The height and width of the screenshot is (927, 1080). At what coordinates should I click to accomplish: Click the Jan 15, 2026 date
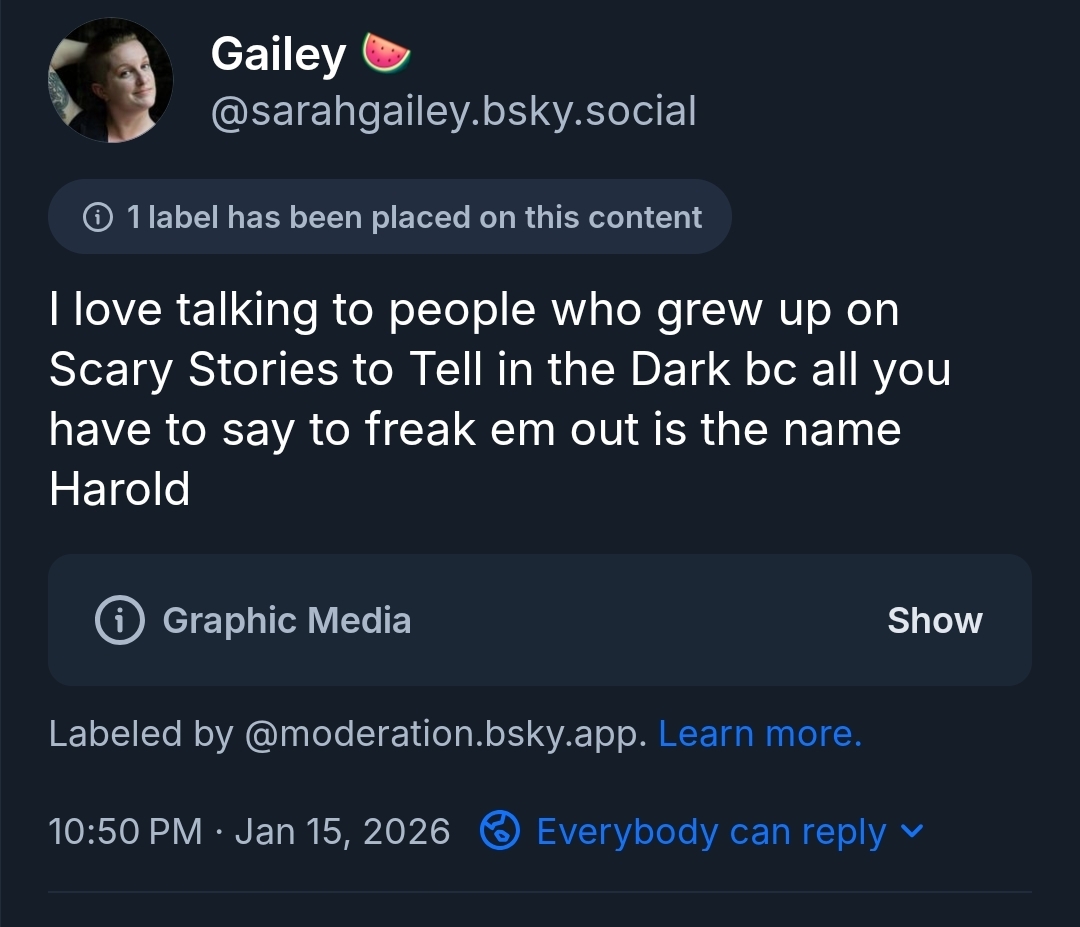tap(342, 832)
